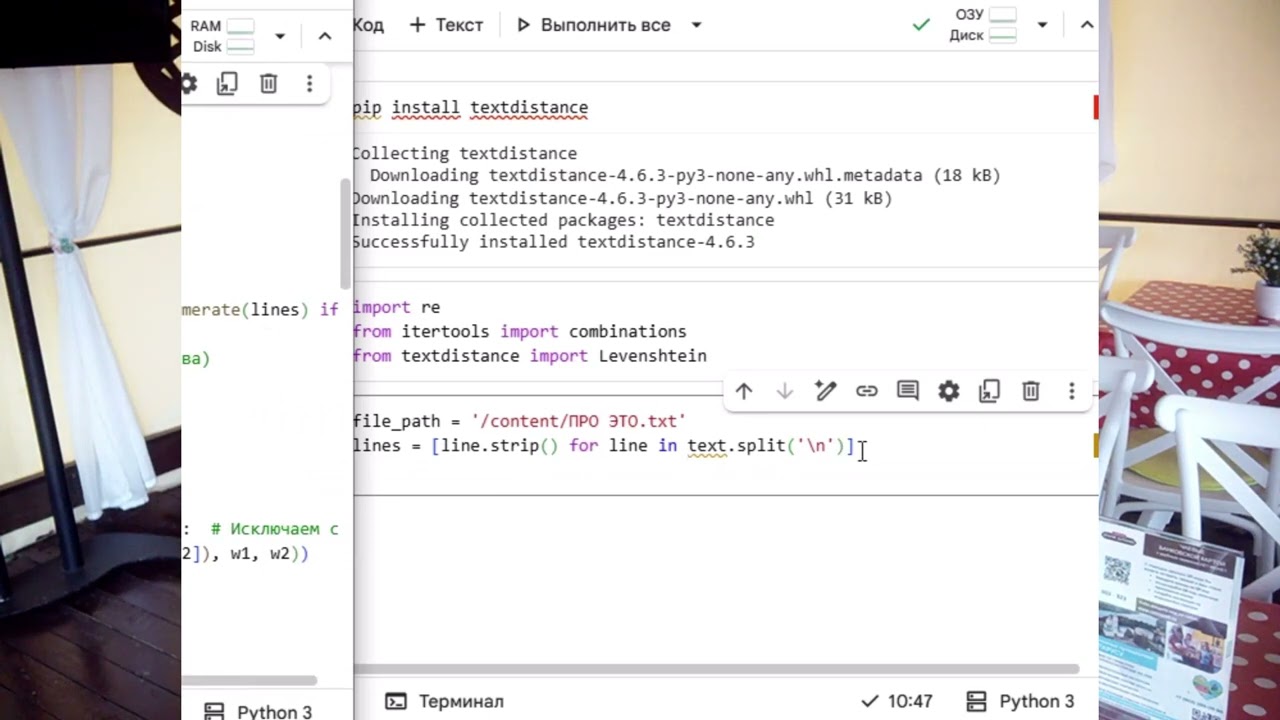Copy link to the selected cell
This screenshot has height=720, width=1280.
coord(867,391)
